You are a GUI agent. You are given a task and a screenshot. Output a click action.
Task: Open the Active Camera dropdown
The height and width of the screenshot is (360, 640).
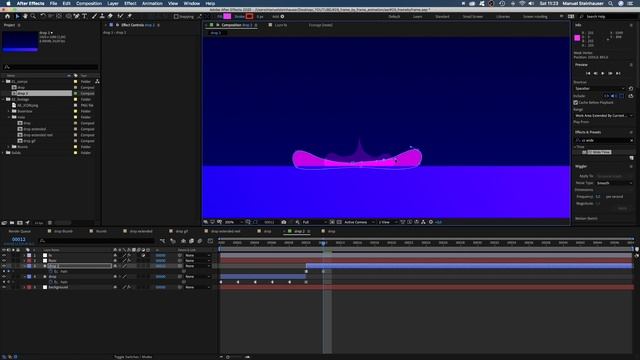(359, 222)
